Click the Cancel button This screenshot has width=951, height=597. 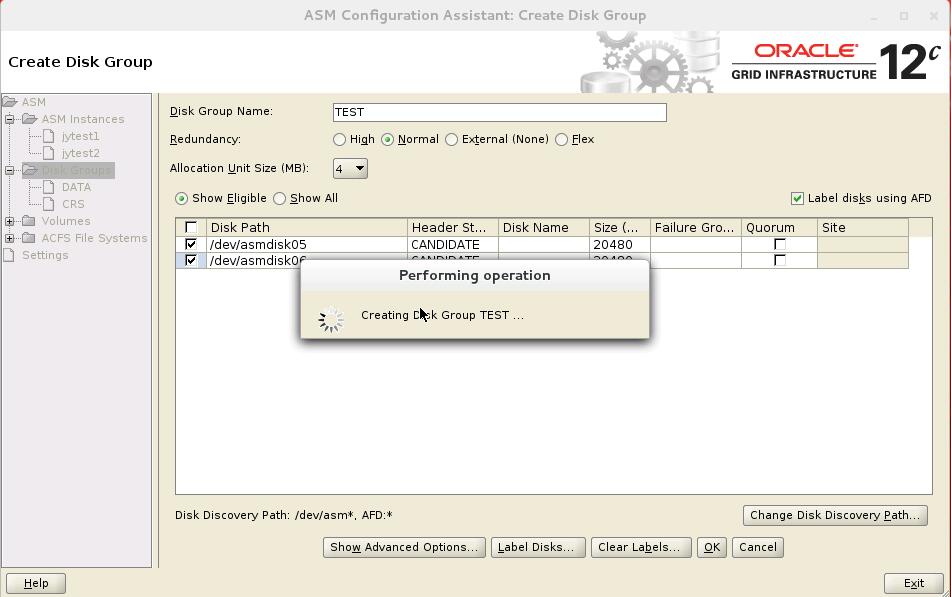tap(758, 547)
